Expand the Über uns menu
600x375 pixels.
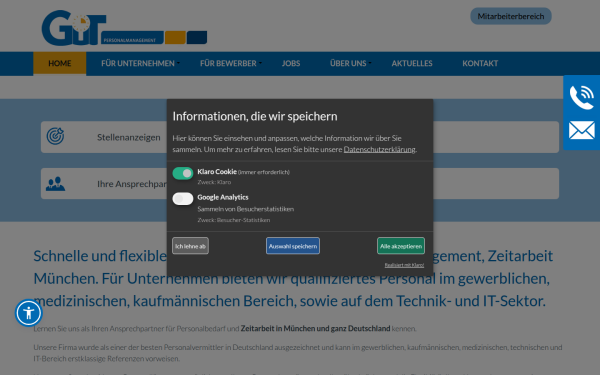click(x=351, y=64)
